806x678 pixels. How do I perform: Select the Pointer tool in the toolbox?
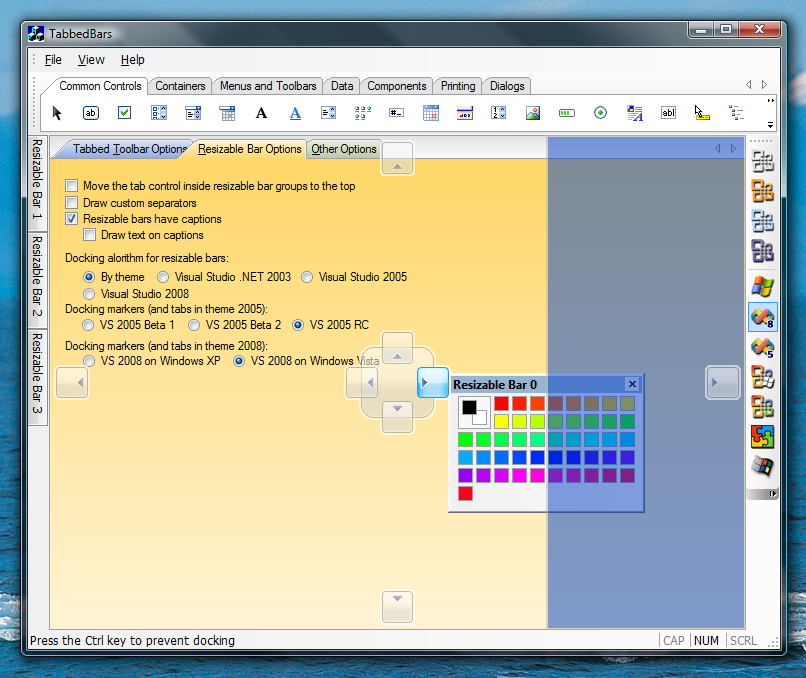(x=57, y=113)
